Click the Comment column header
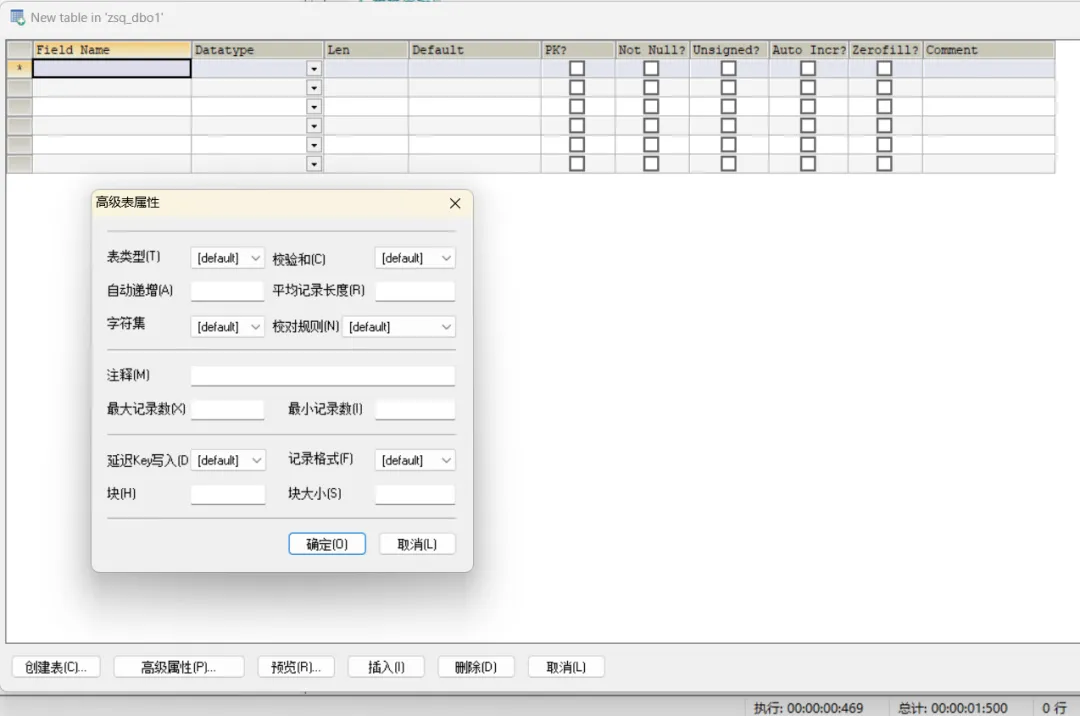Image resolution: width=1080 pixels, height=716 pixels. (988, 50)
